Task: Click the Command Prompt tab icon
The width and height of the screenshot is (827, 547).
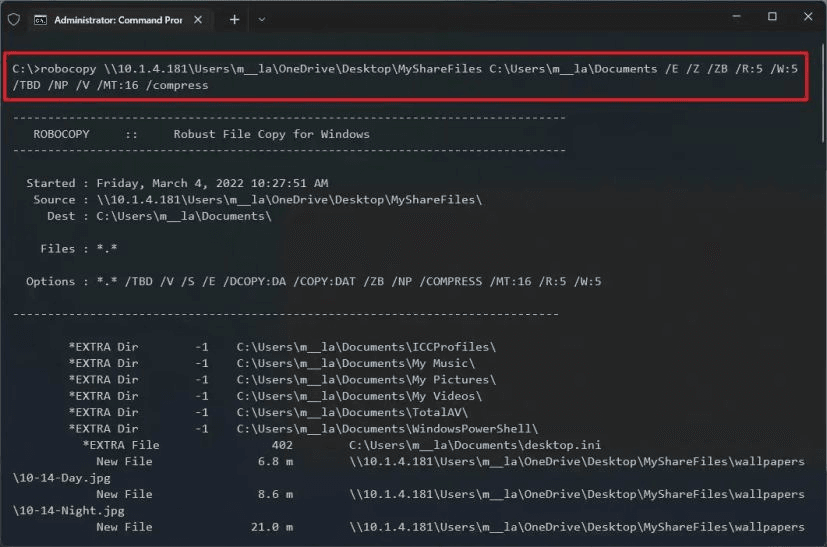Action: pos(39,19)
